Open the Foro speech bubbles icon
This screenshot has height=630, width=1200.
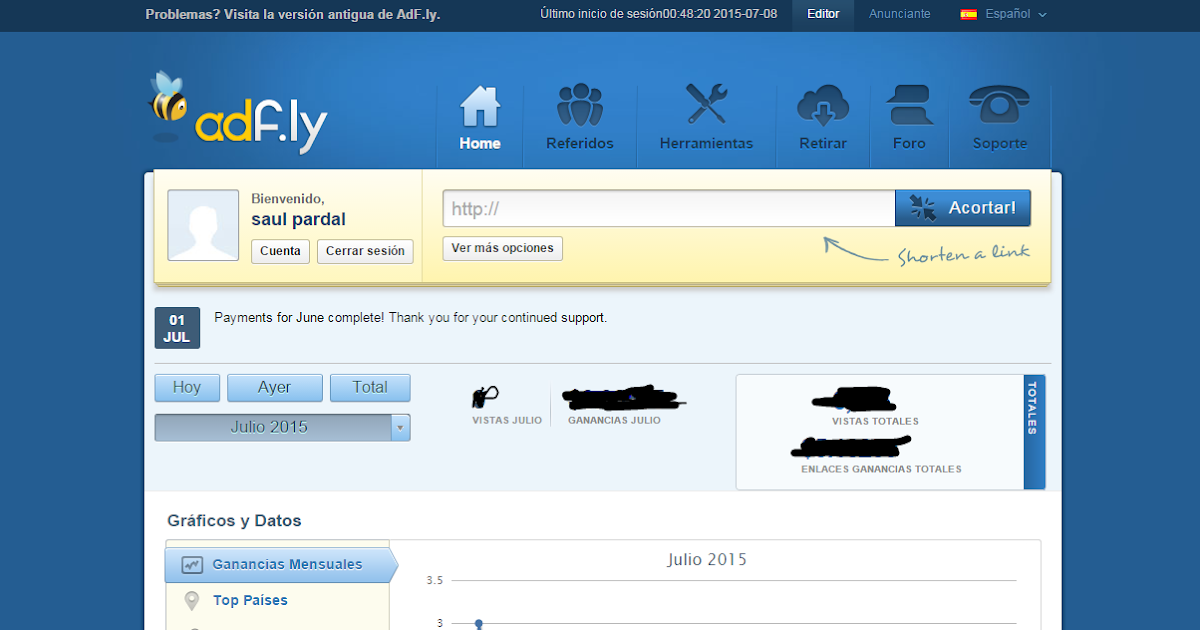pos(909,105)
